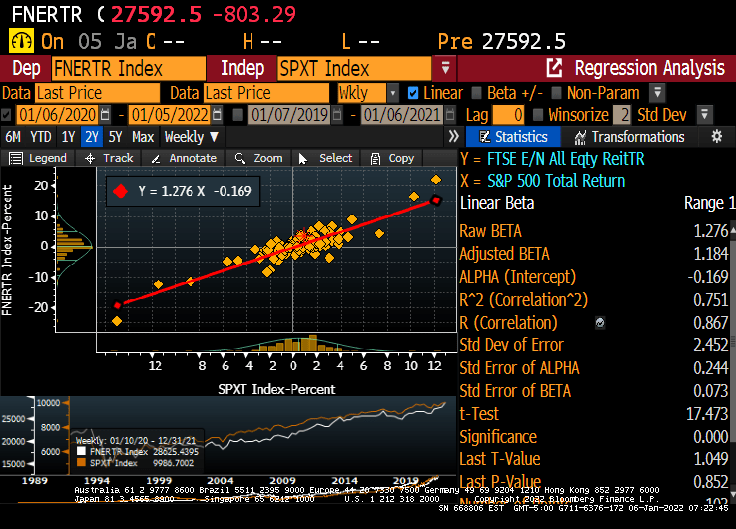Uncheck the Linear checkbox
This screenshot has height=529, width=736.
tap(413, 93)
